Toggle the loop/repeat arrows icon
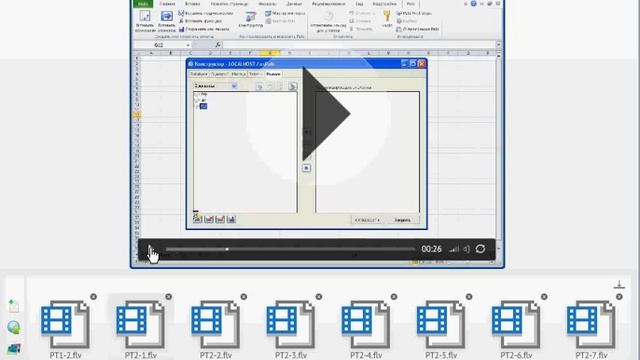The height and width of the screenshot is (360, 640). [x=480, y=249]
